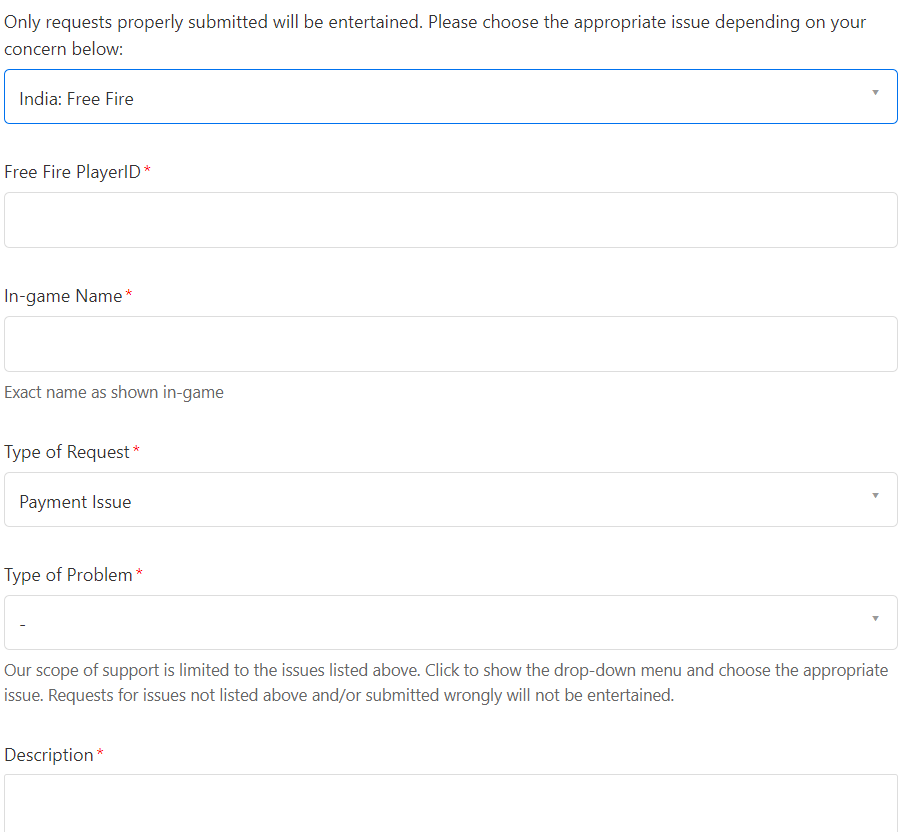
Task: Click the Free Fire PlayerID label
Action: coord(72,172)
